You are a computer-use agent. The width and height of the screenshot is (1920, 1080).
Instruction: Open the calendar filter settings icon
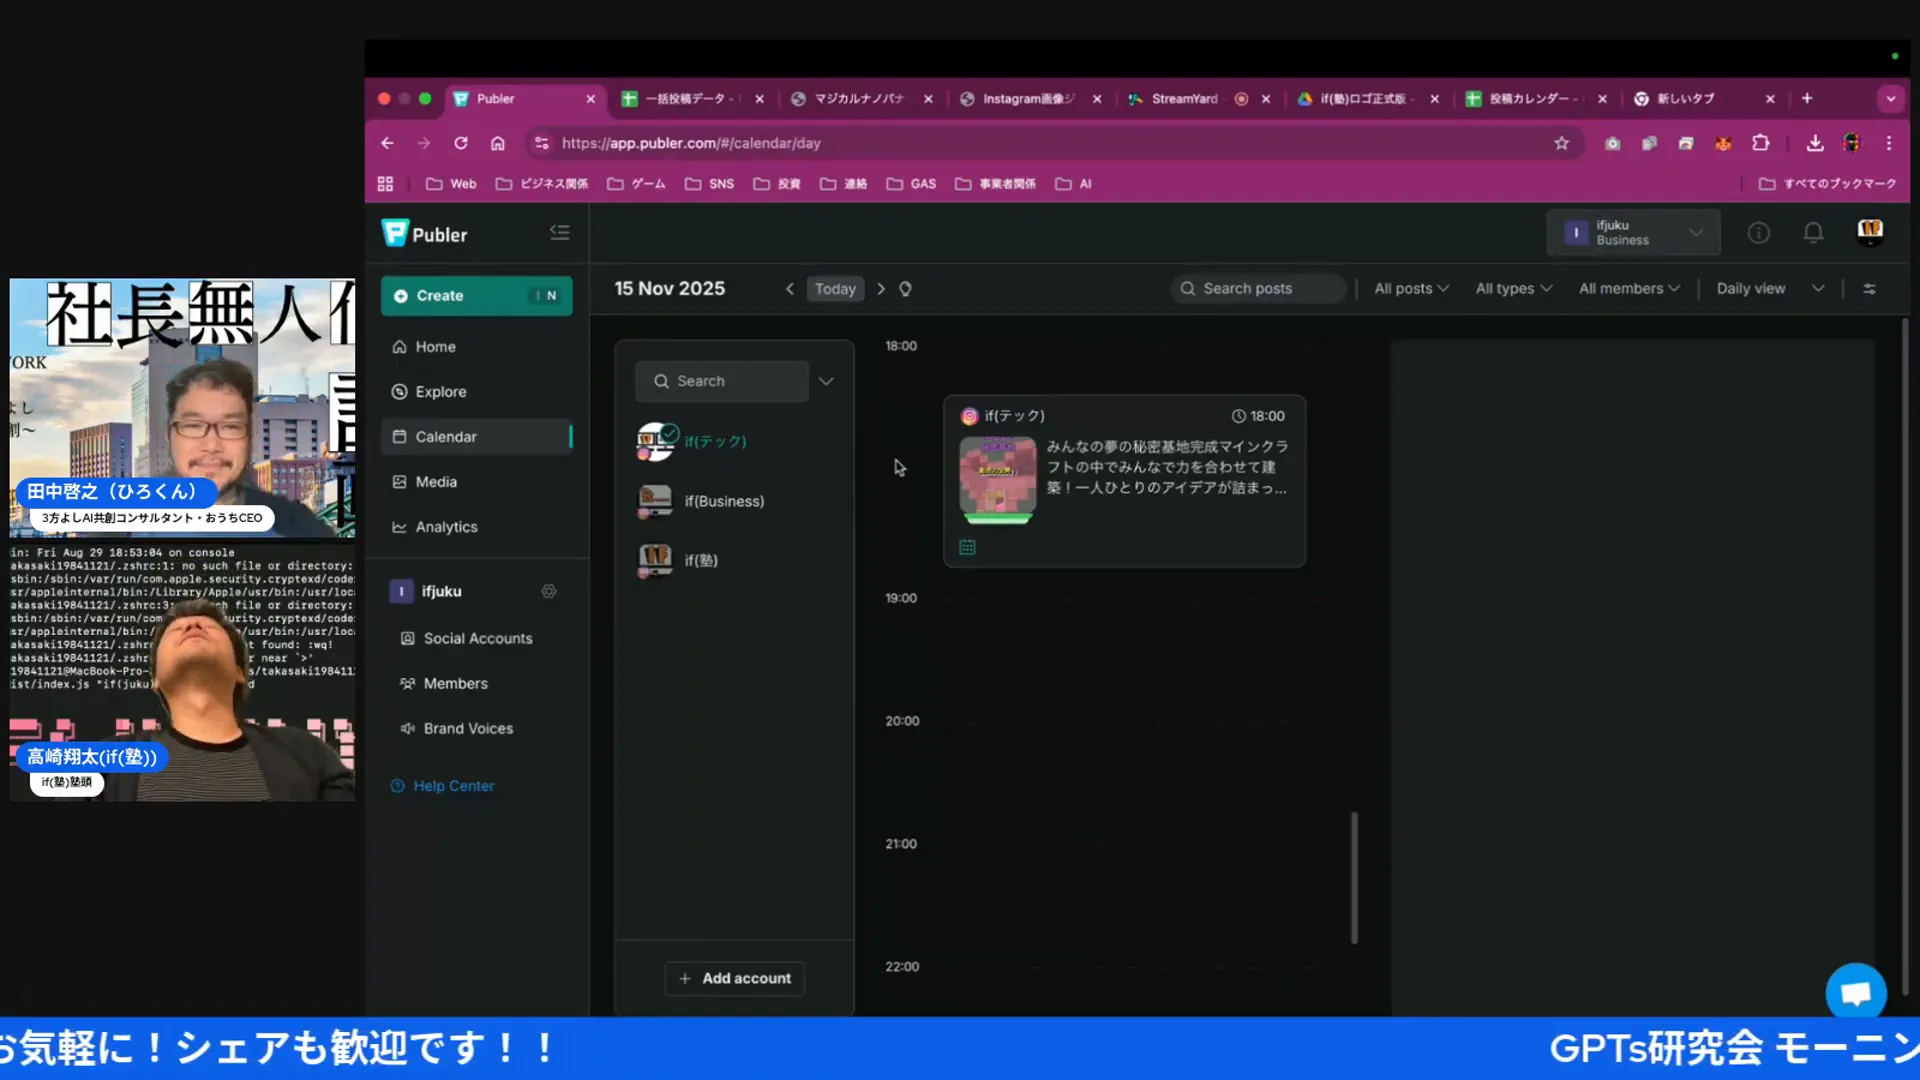(1869, 289)
